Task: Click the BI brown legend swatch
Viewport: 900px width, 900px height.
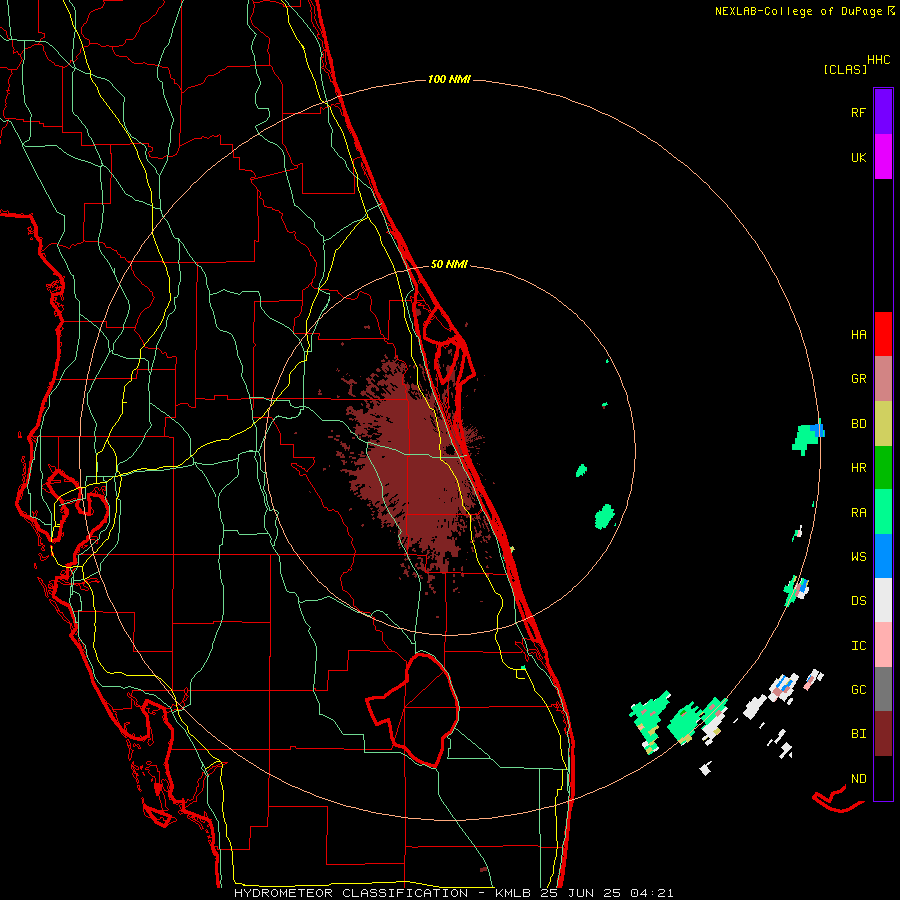Action: pos(883,734)
